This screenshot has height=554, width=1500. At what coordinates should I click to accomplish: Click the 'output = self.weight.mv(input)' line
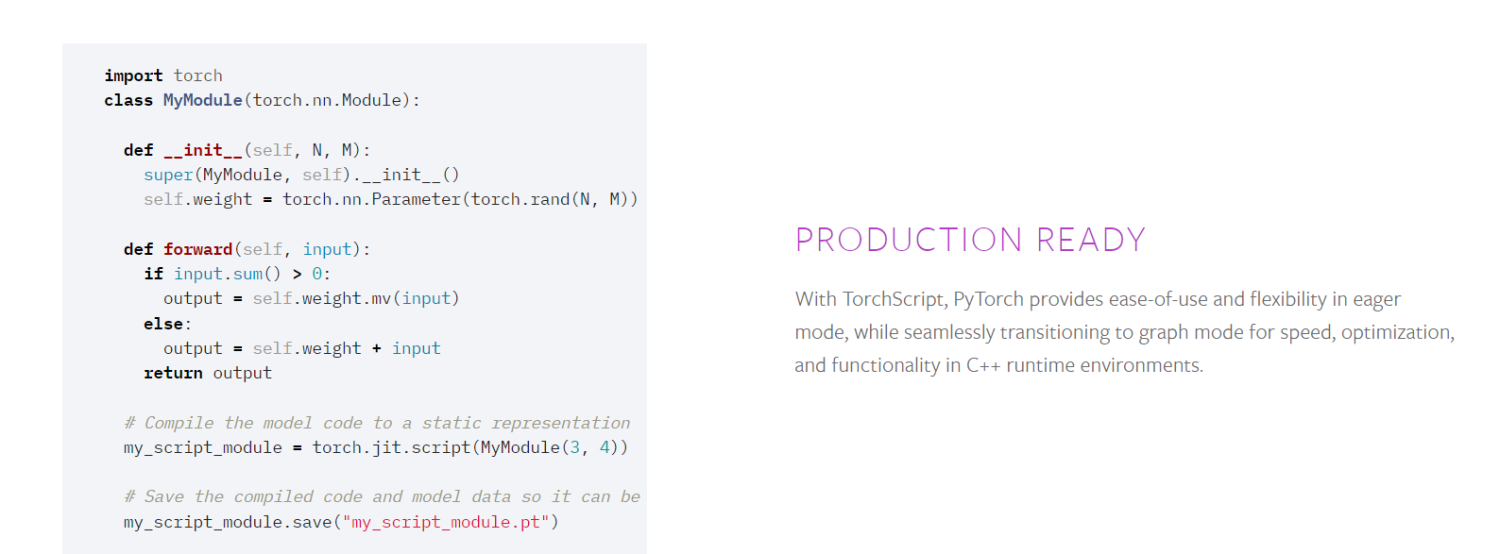point(311,298)
